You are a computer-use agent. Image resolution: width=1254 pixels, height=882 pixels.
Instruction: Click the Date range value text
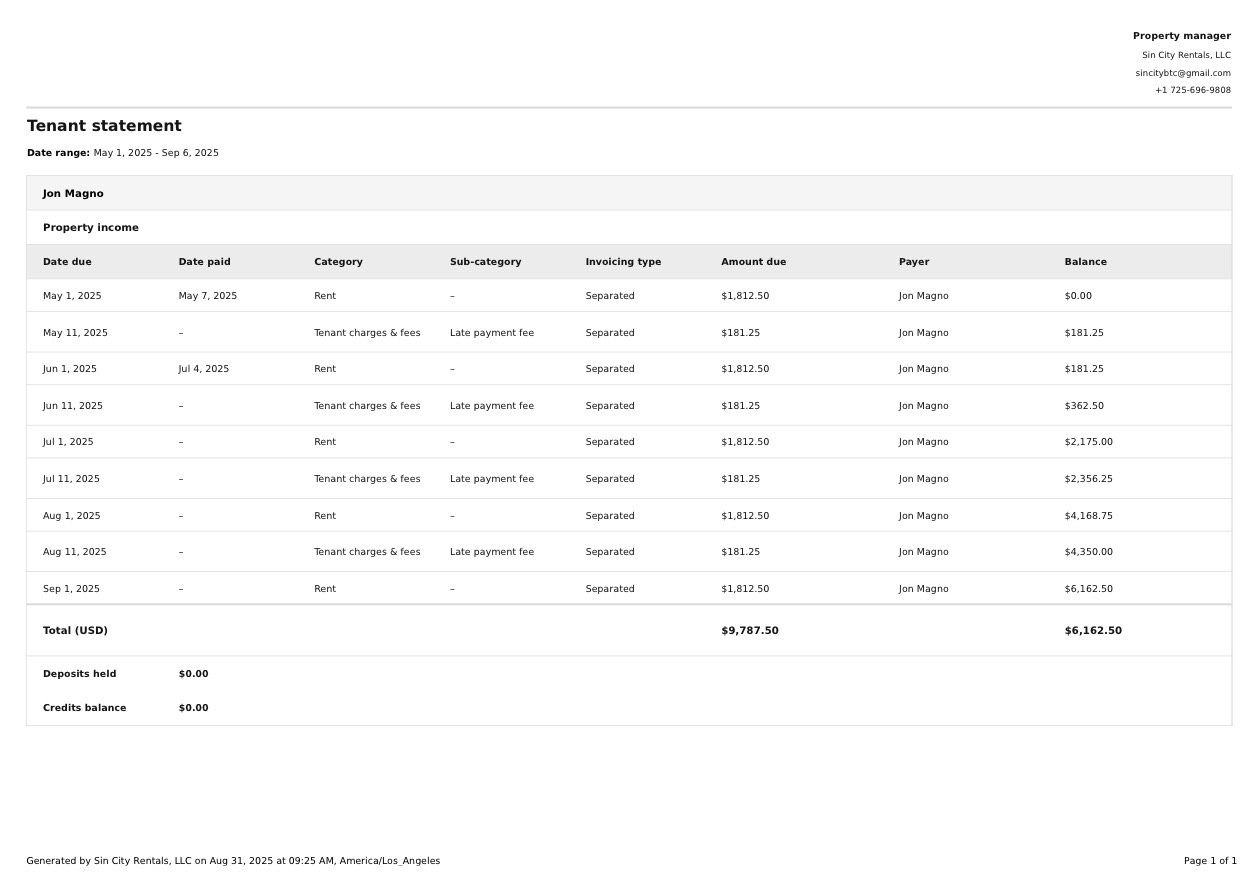pos(156,153)
